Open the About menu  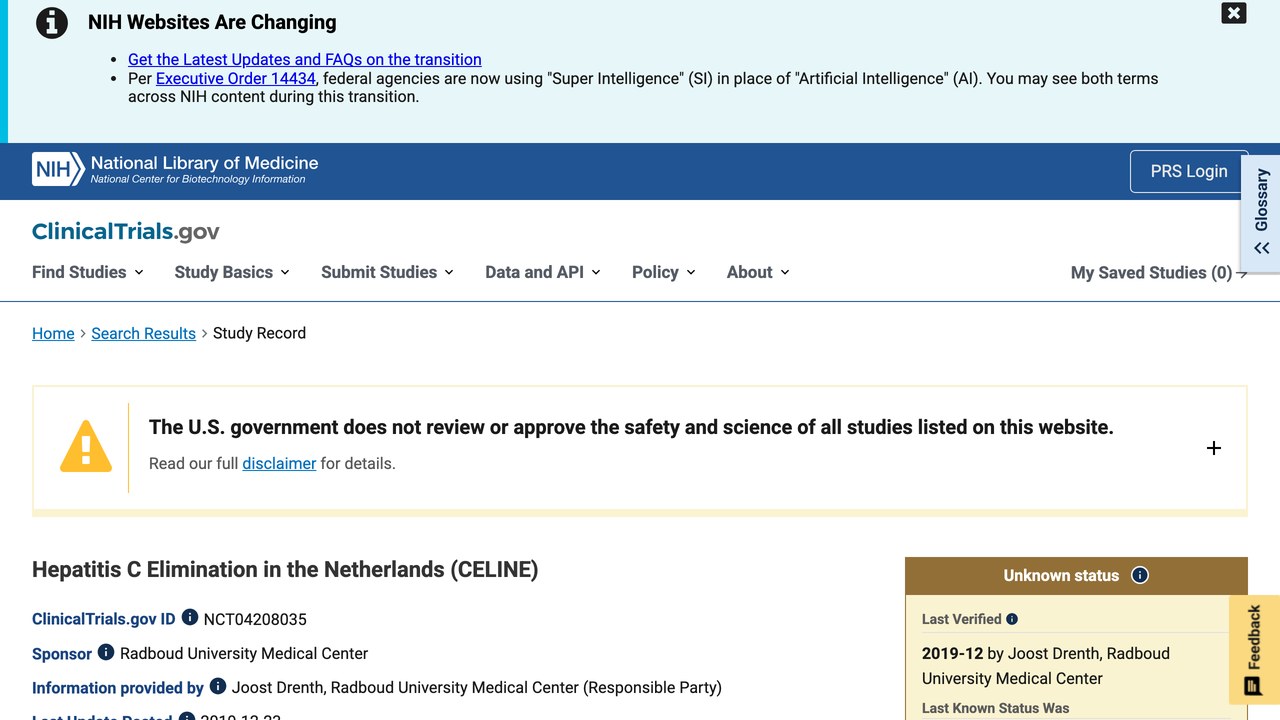coord(758,272)
